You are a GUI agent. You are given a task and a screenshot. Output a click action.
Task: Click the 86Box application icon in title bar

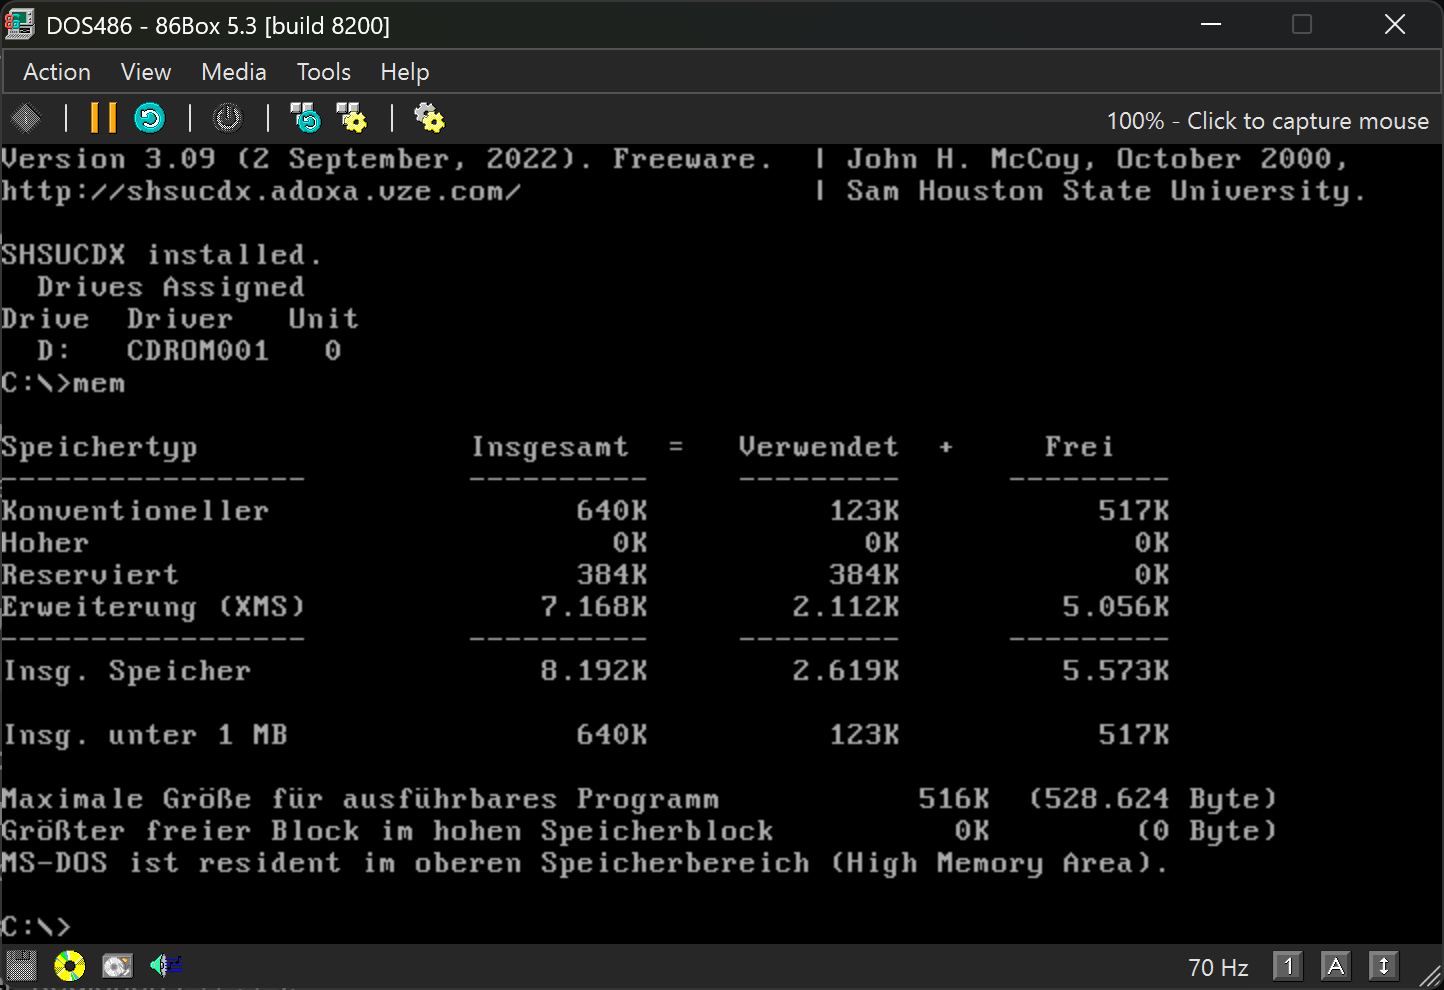[20, 25]
